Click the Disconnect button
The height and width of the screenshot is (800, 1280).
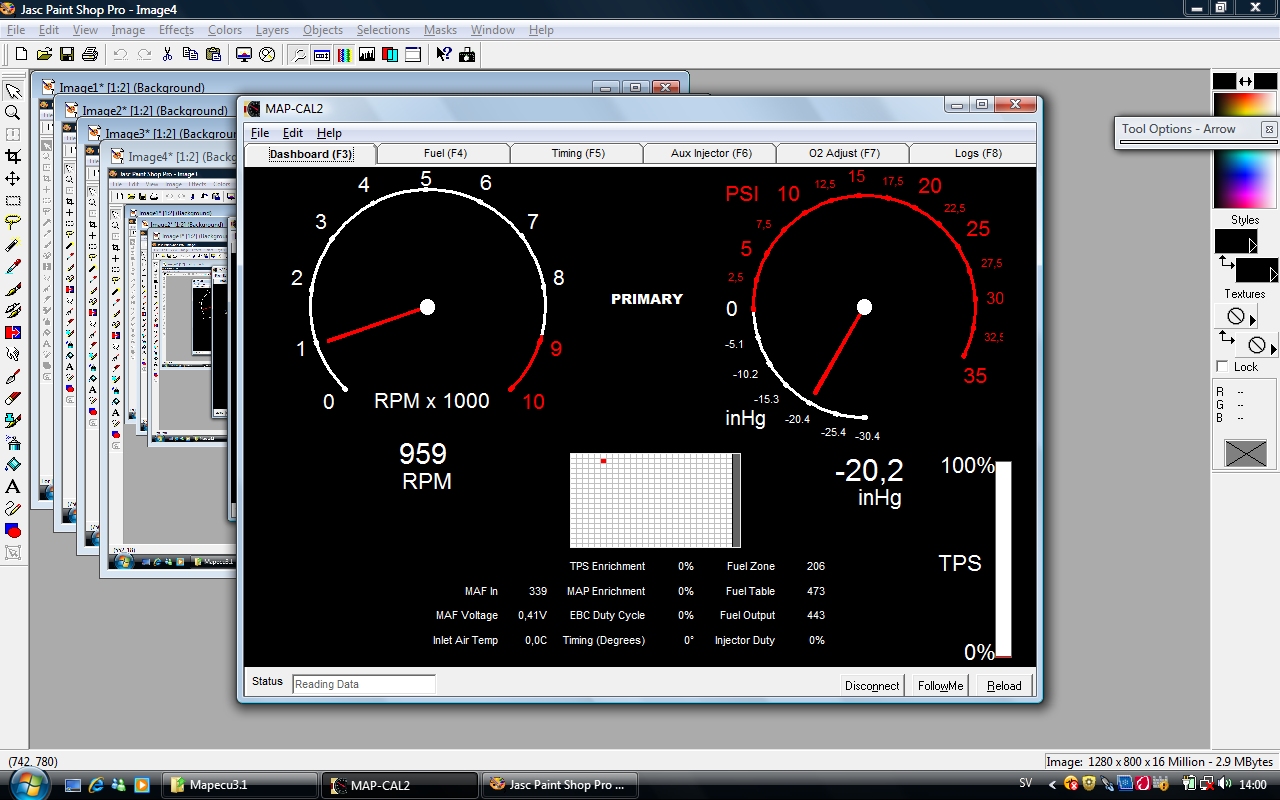tap(872, 685)
